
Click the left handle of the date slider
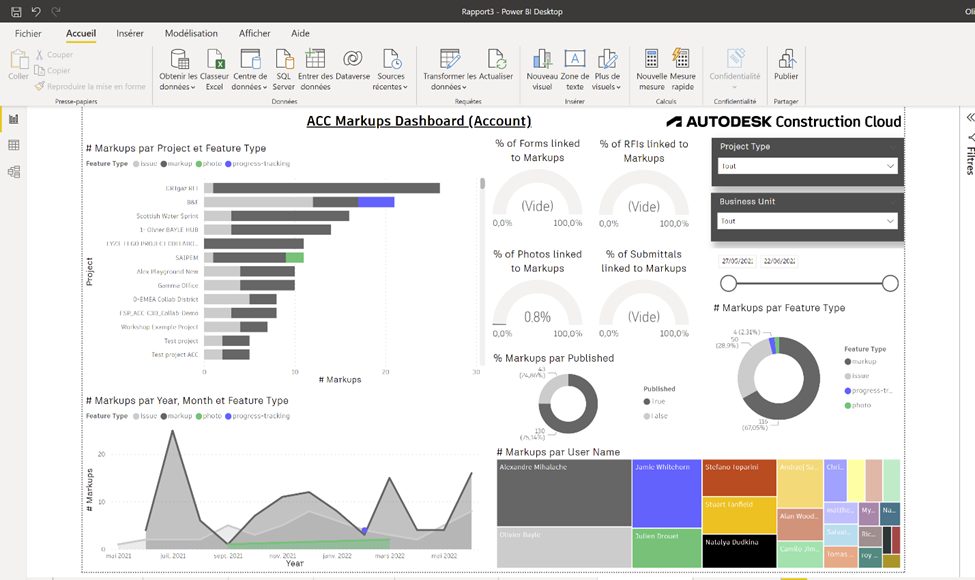pyautogui.click(x=728, y=283)
